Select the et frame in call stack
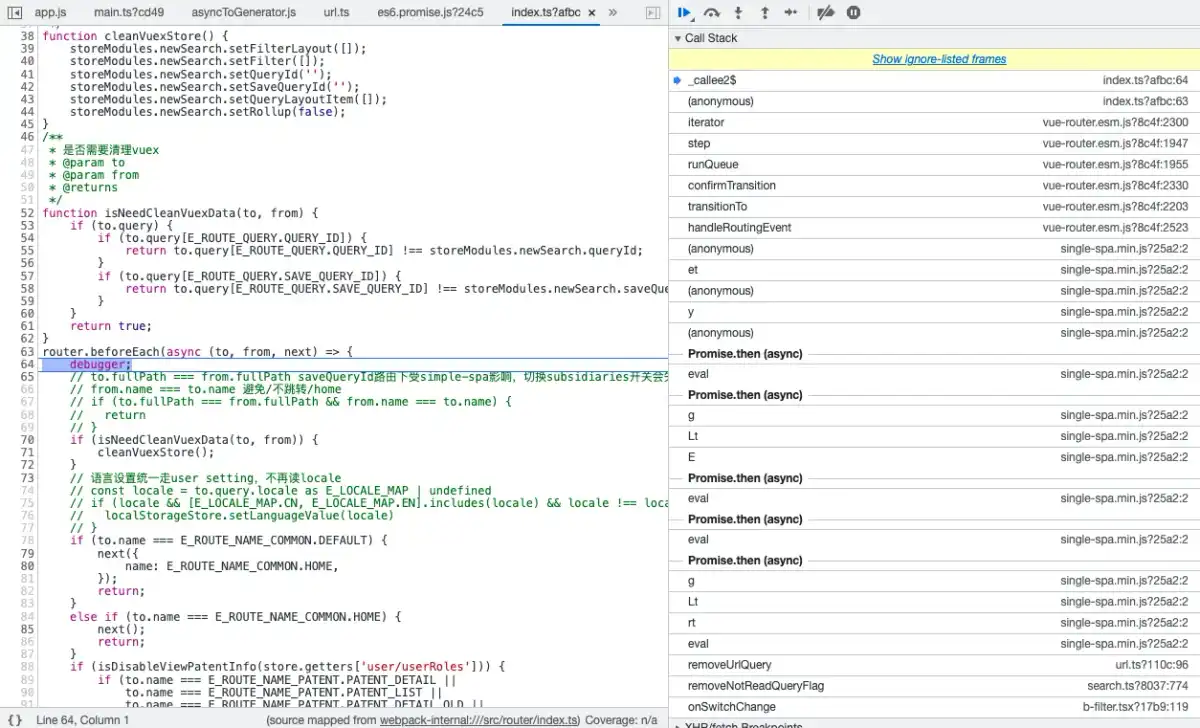The image size is (1200, 728). (x=934, y=269)
